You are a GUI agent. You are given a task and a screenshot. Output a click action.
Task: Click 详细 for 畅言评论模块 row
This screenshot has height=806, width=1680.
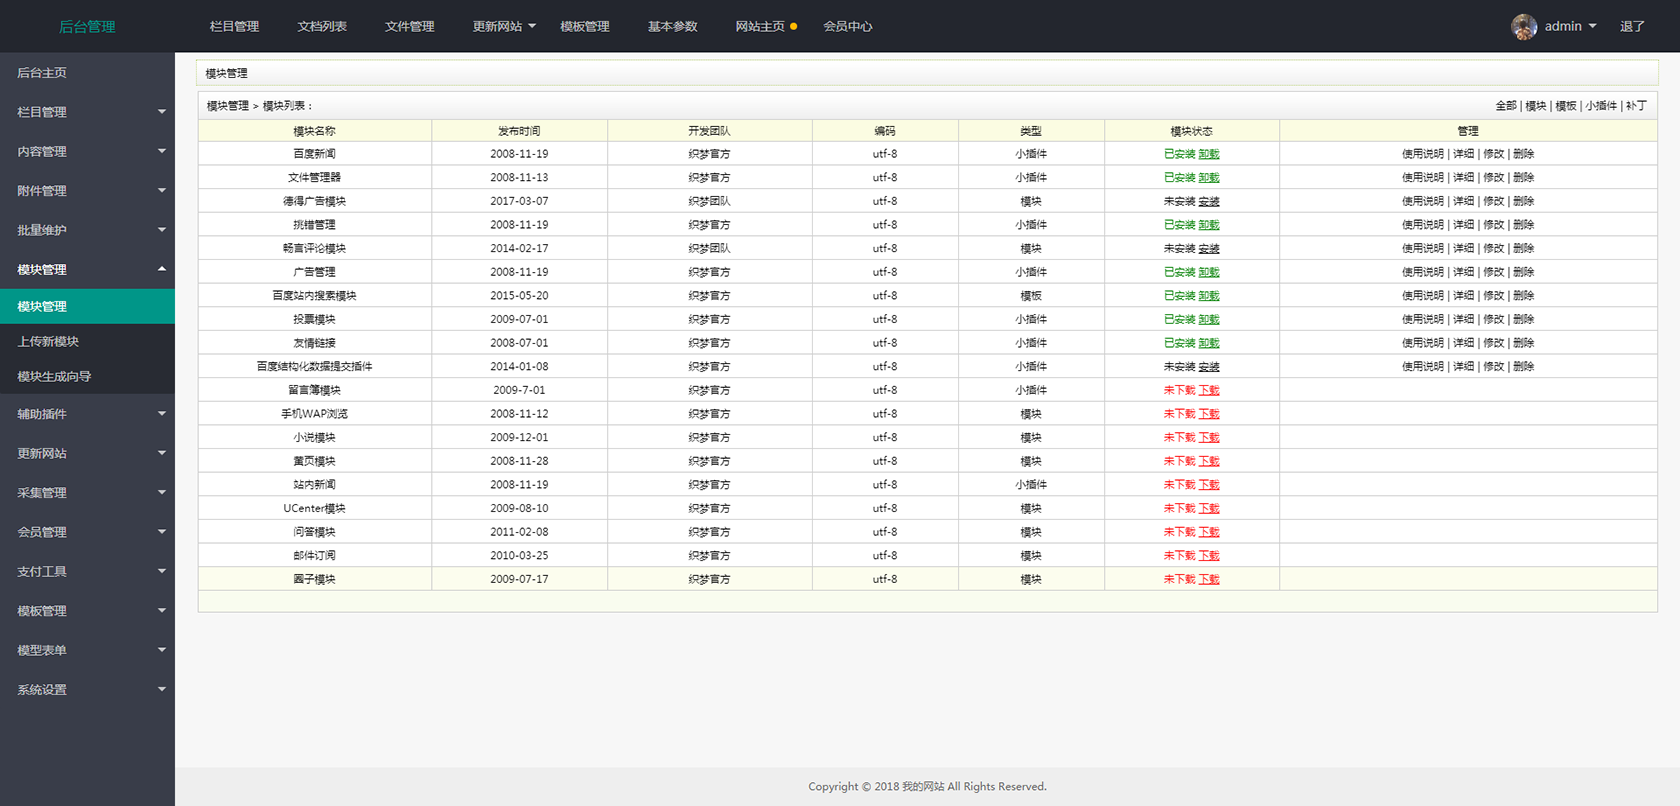click(1463, 249)
